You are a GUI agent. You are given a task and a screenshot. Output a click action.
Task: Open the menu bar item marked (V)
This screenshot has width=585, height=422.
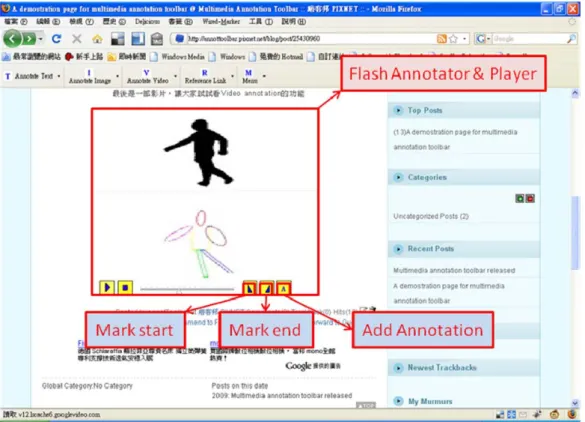81,22
